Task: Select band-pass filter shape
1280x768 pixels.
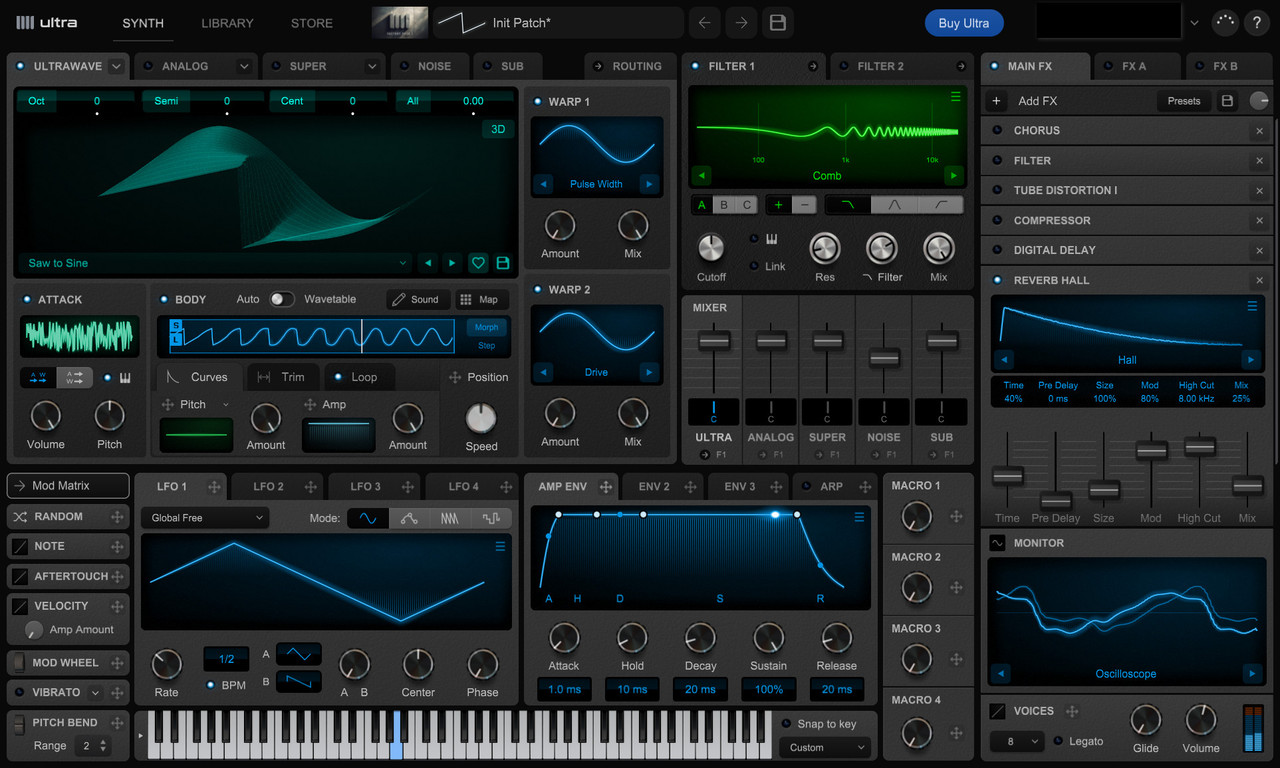Action: [x=895, y=204]
